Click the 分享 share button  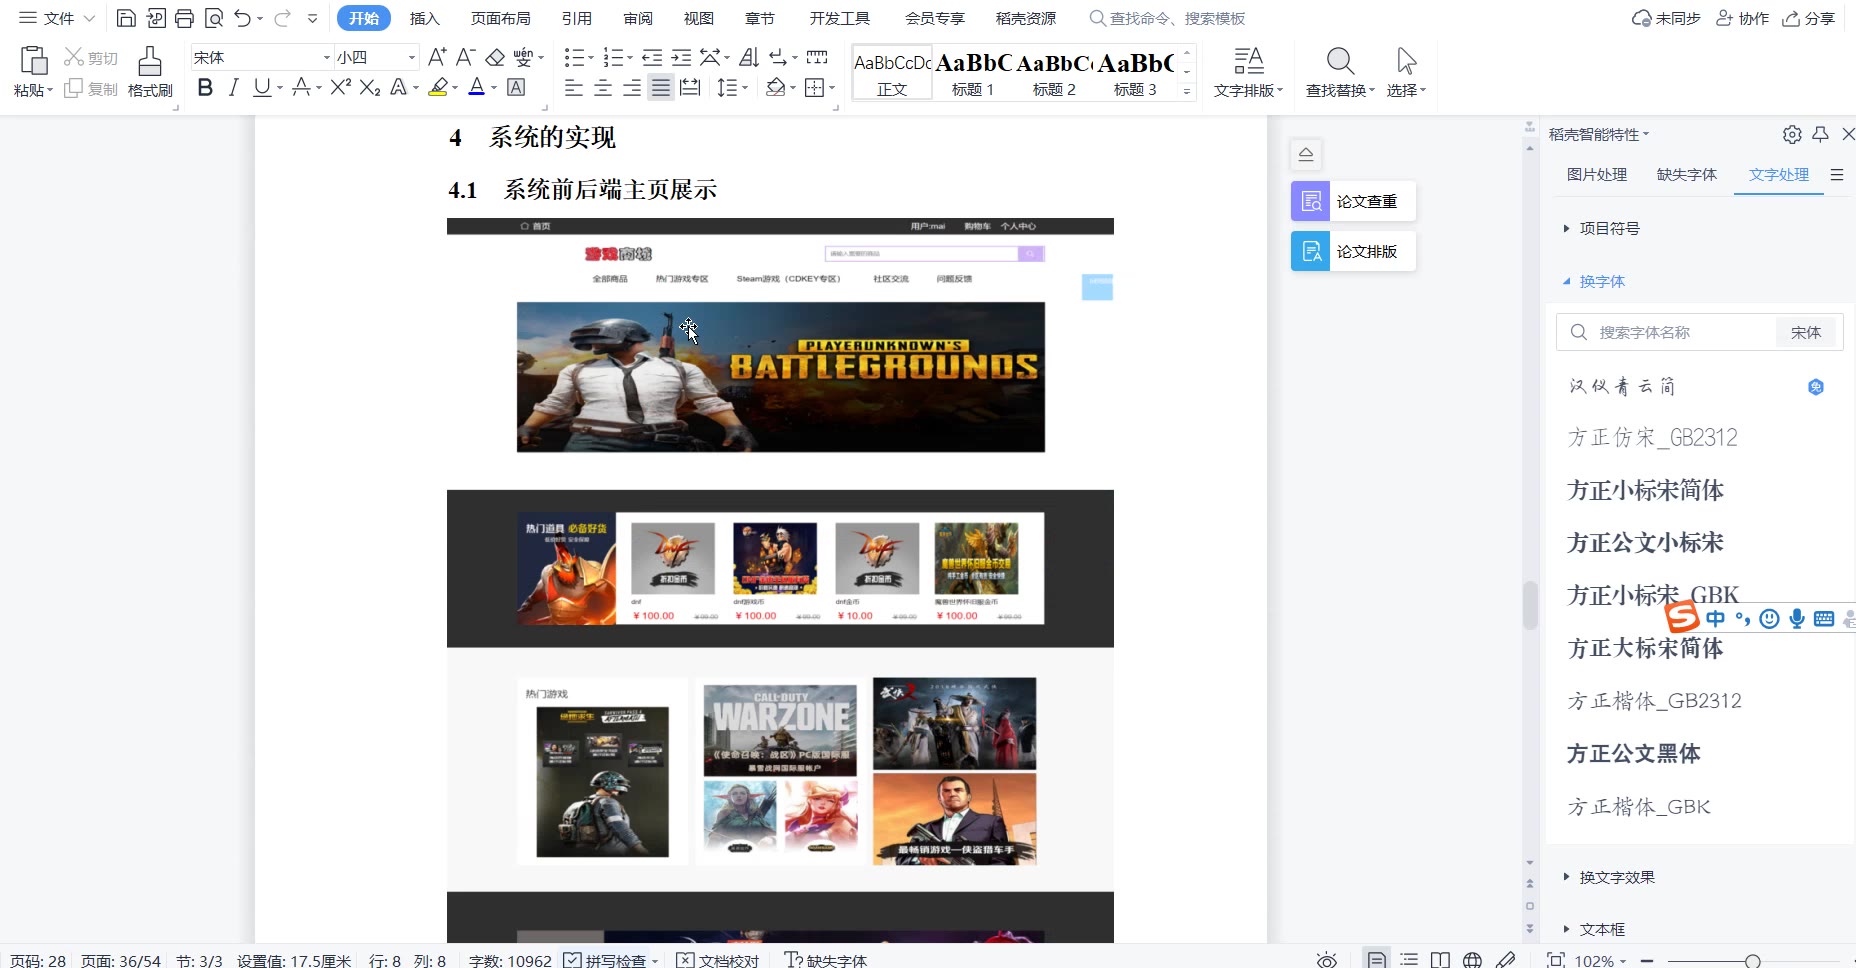pyautogui.click(x=1809, y=18)
